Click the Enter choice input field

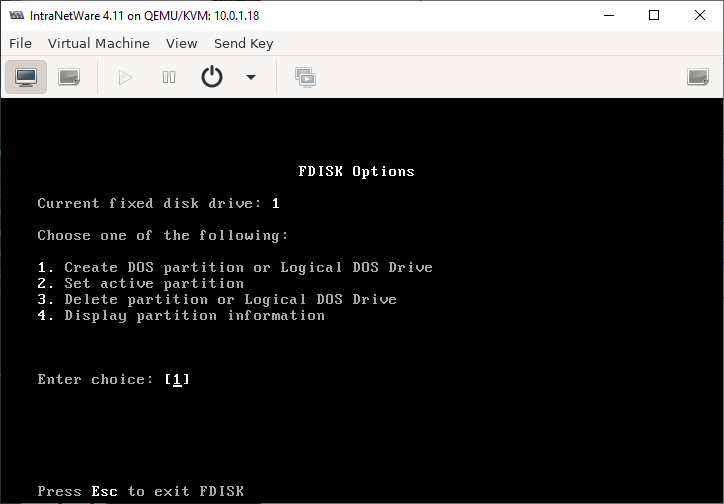(177, 380)
